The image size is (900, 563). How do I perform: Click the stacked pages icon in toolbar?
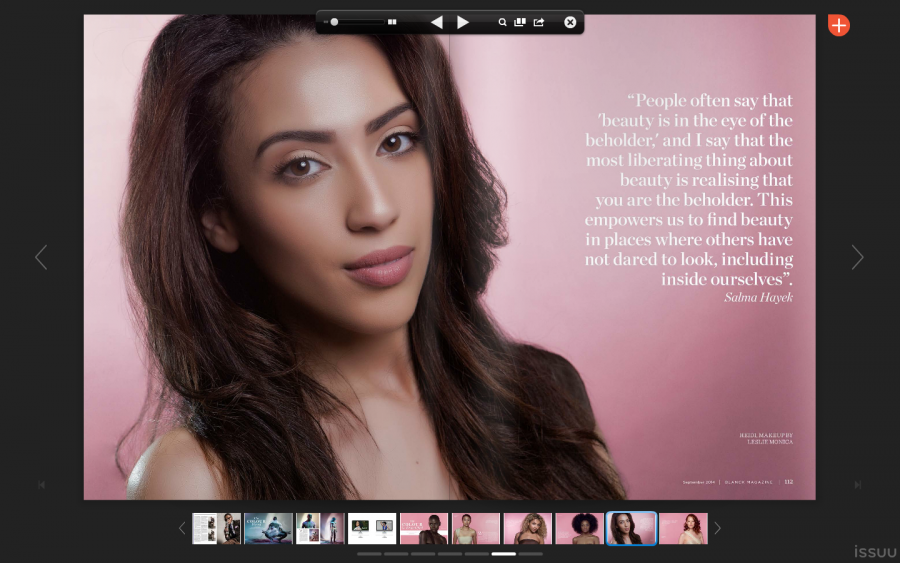click(520, 22)
